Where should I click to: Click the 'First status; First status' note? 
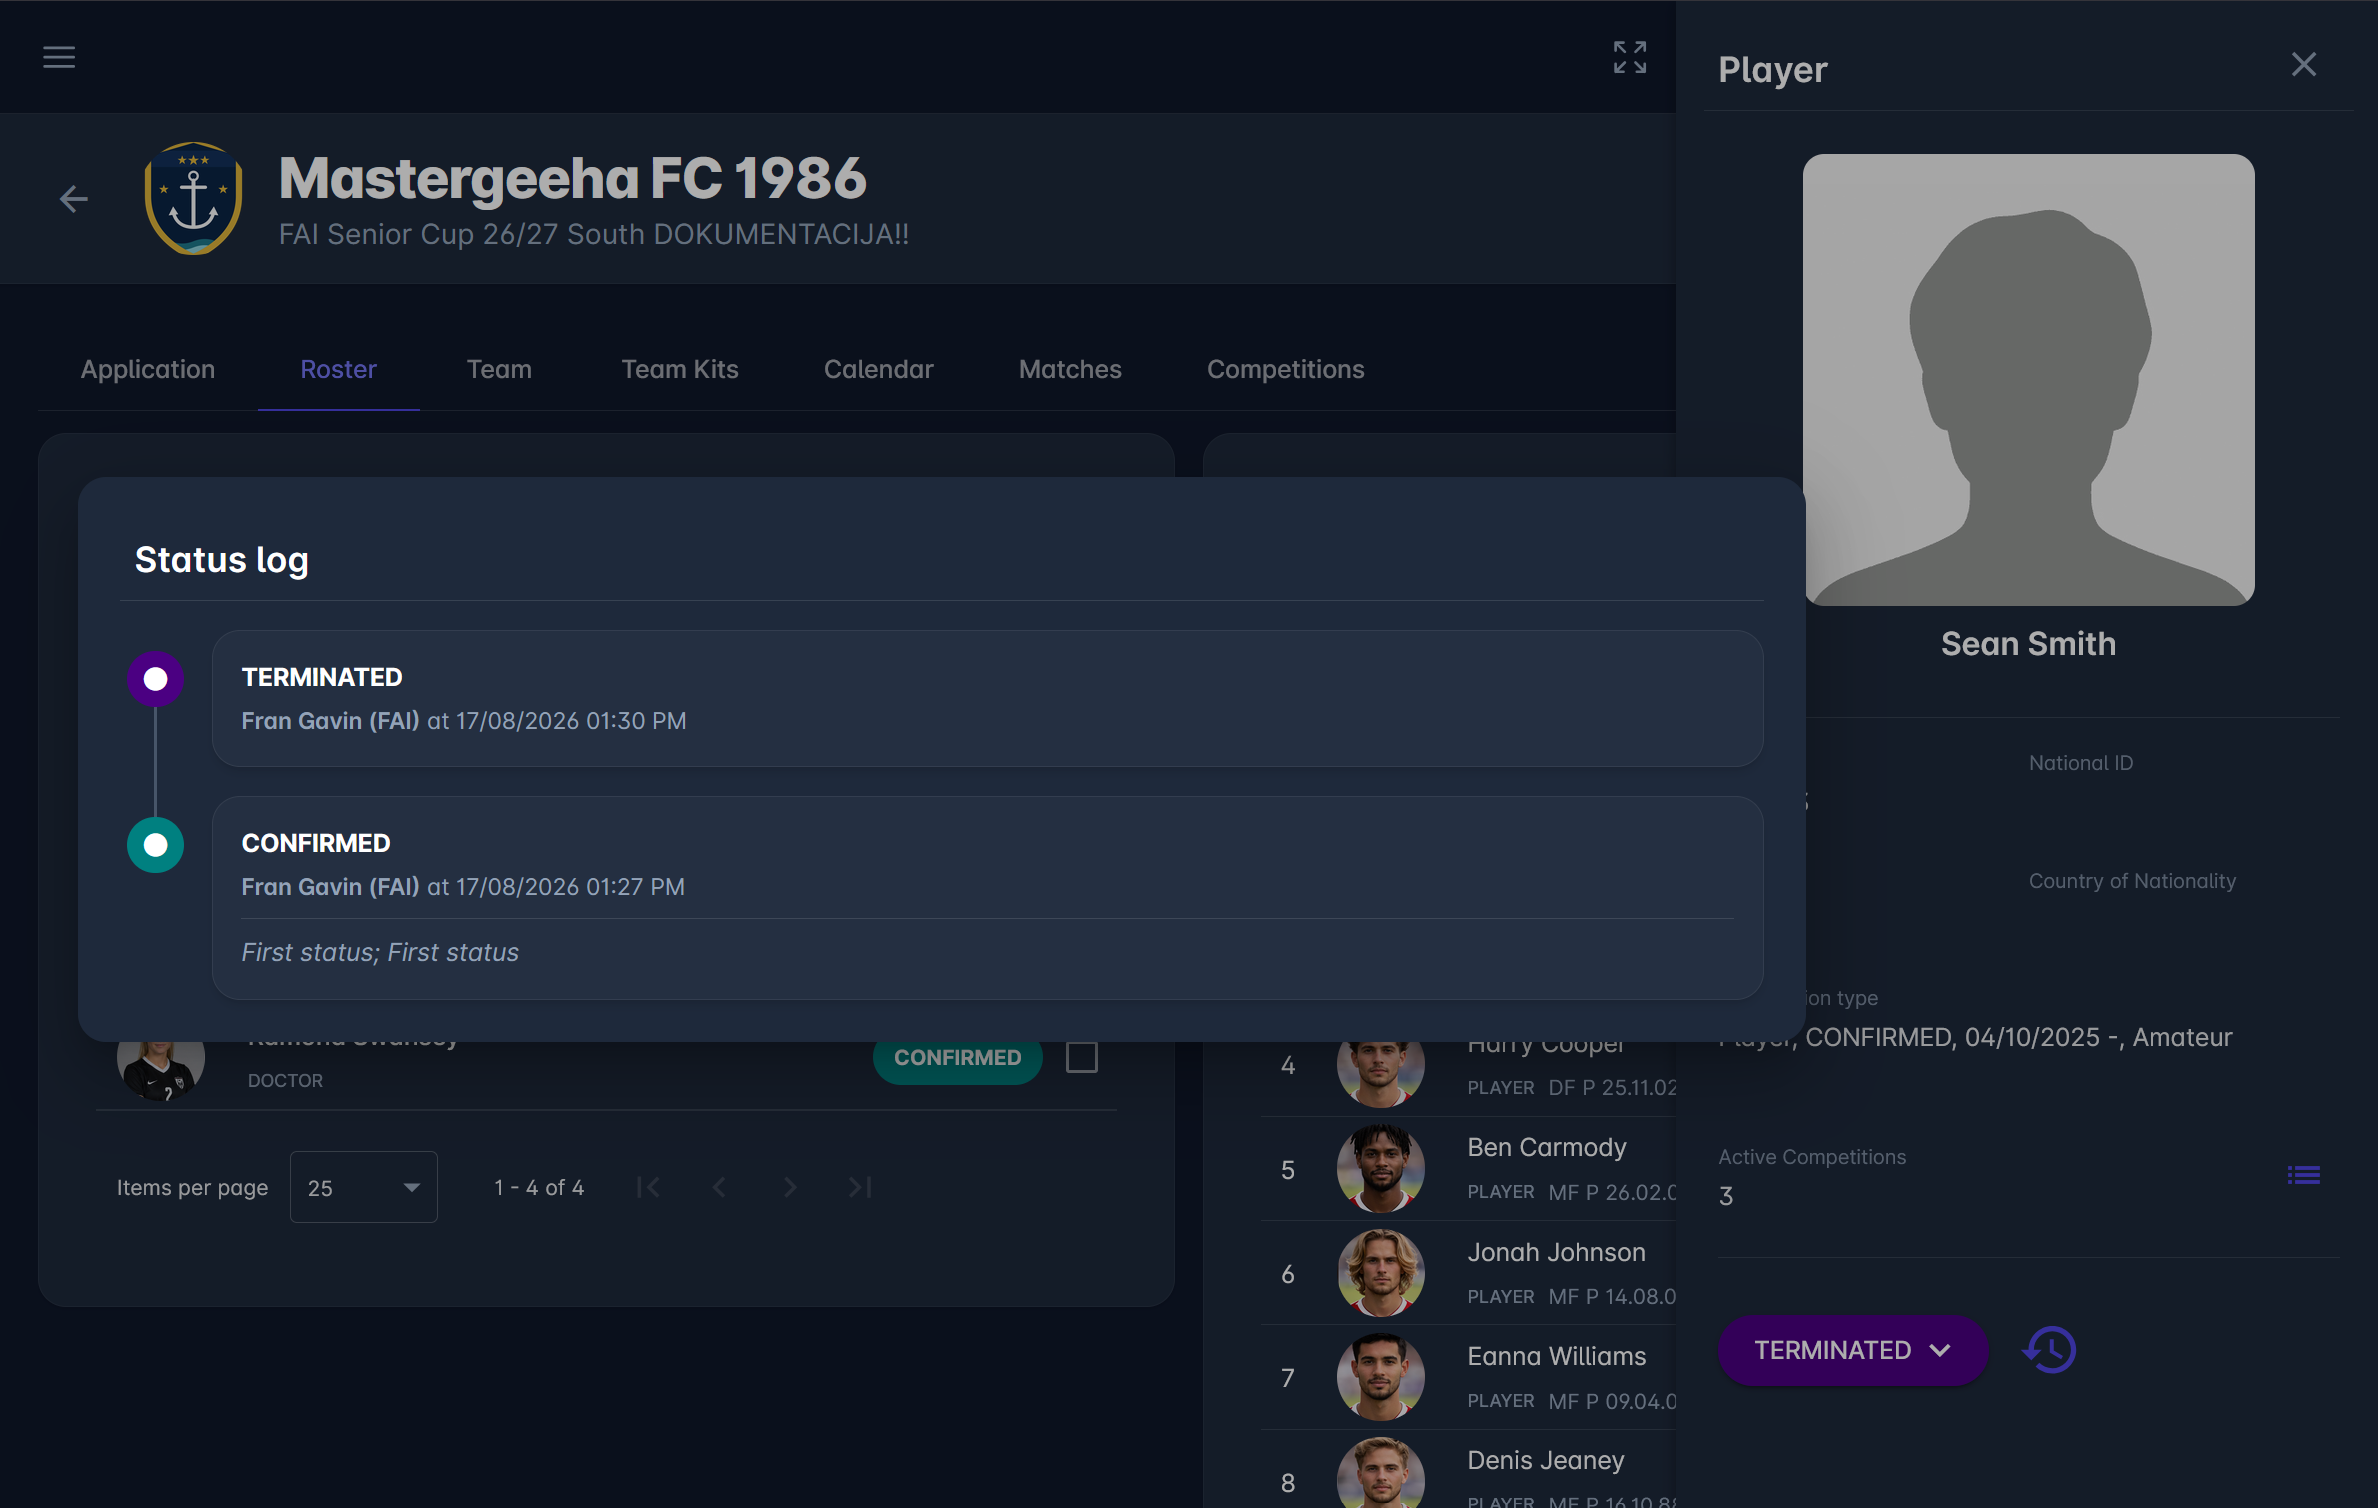[x=380, y=952]
